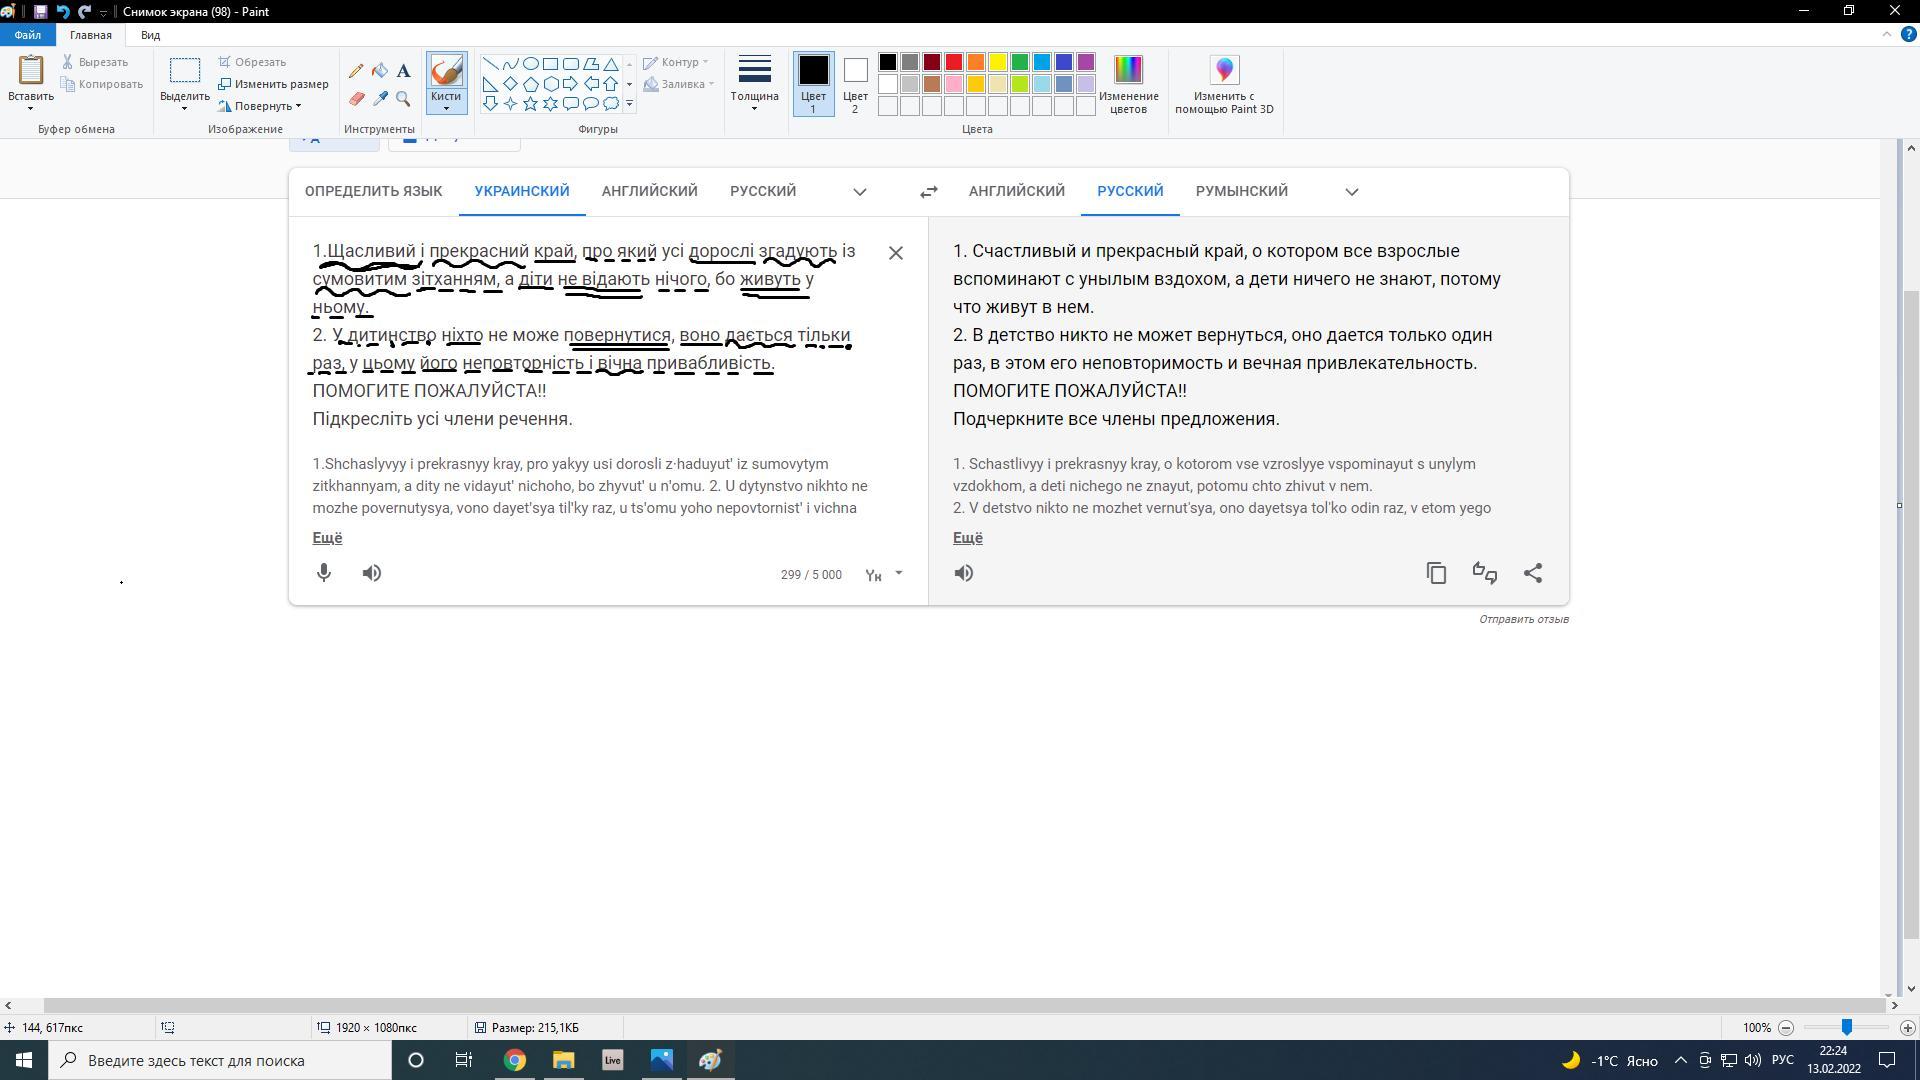The height and width of the screenshot is (1080, 1920).
Task: Activate Color 1 selector
Action: coord(813,84)
